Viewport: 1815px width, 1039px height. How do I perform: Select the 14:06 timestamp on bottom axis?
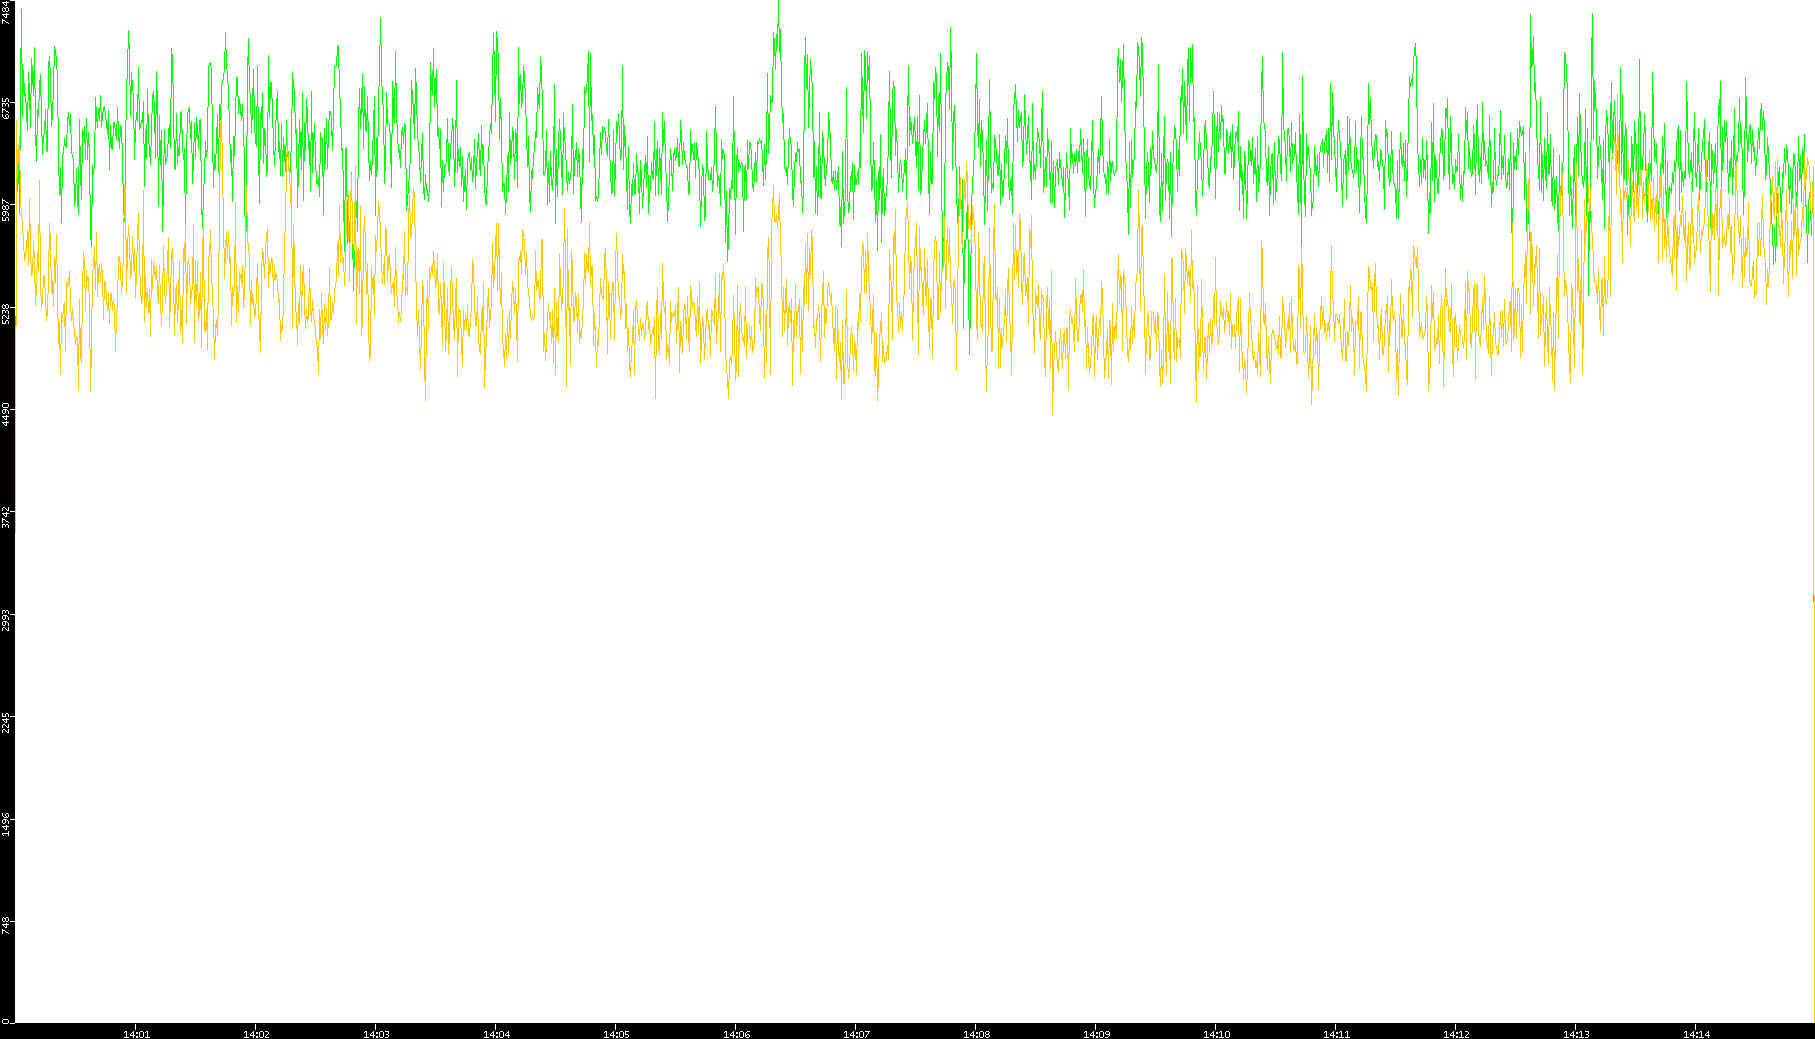click(736, 1033)
